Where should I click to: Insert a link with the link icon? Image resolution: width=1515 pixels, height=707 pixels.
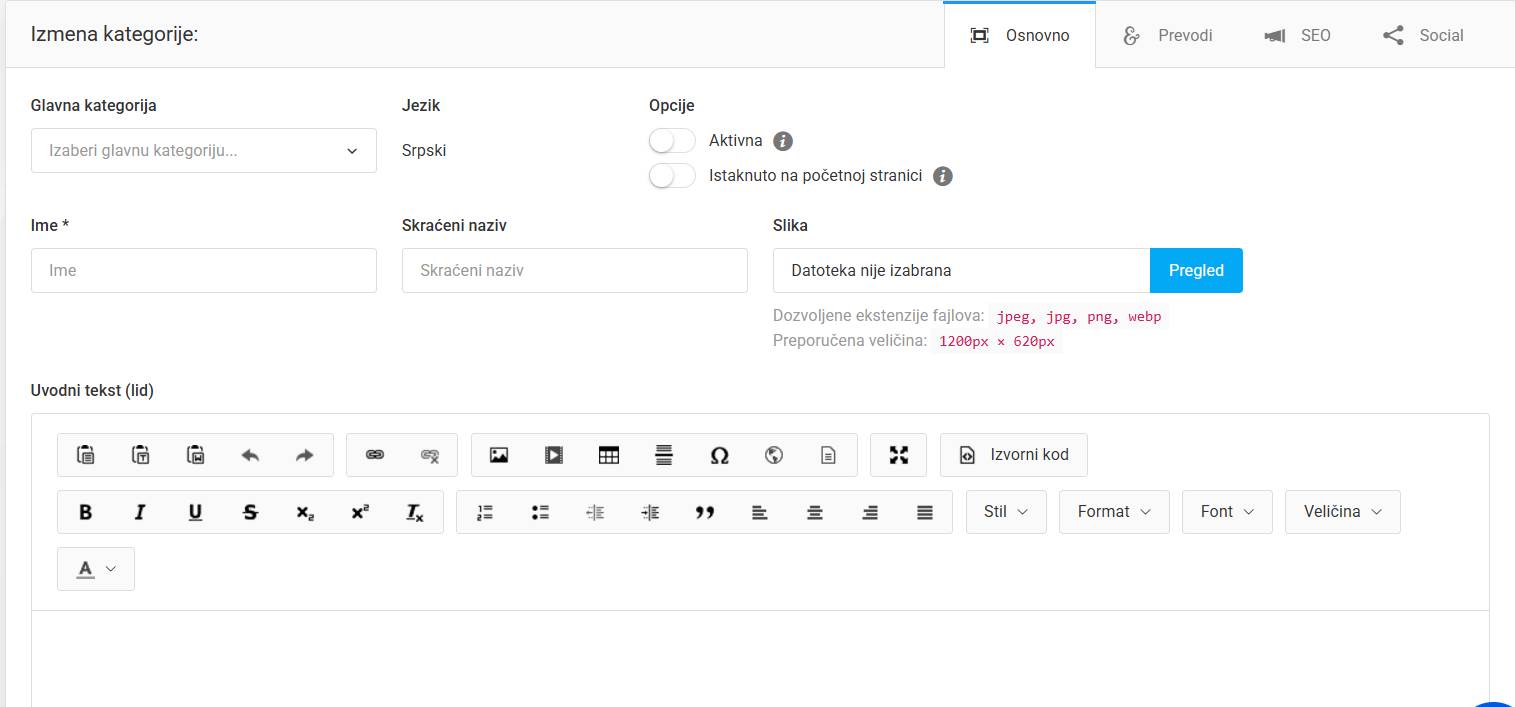[x=375, y=455]
